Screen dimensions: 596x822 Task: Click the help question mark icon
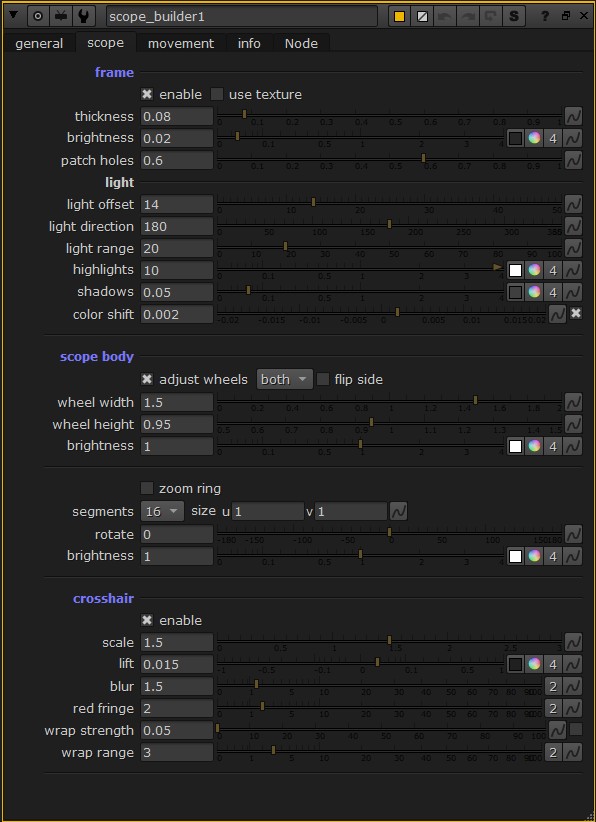pos(545,16)
